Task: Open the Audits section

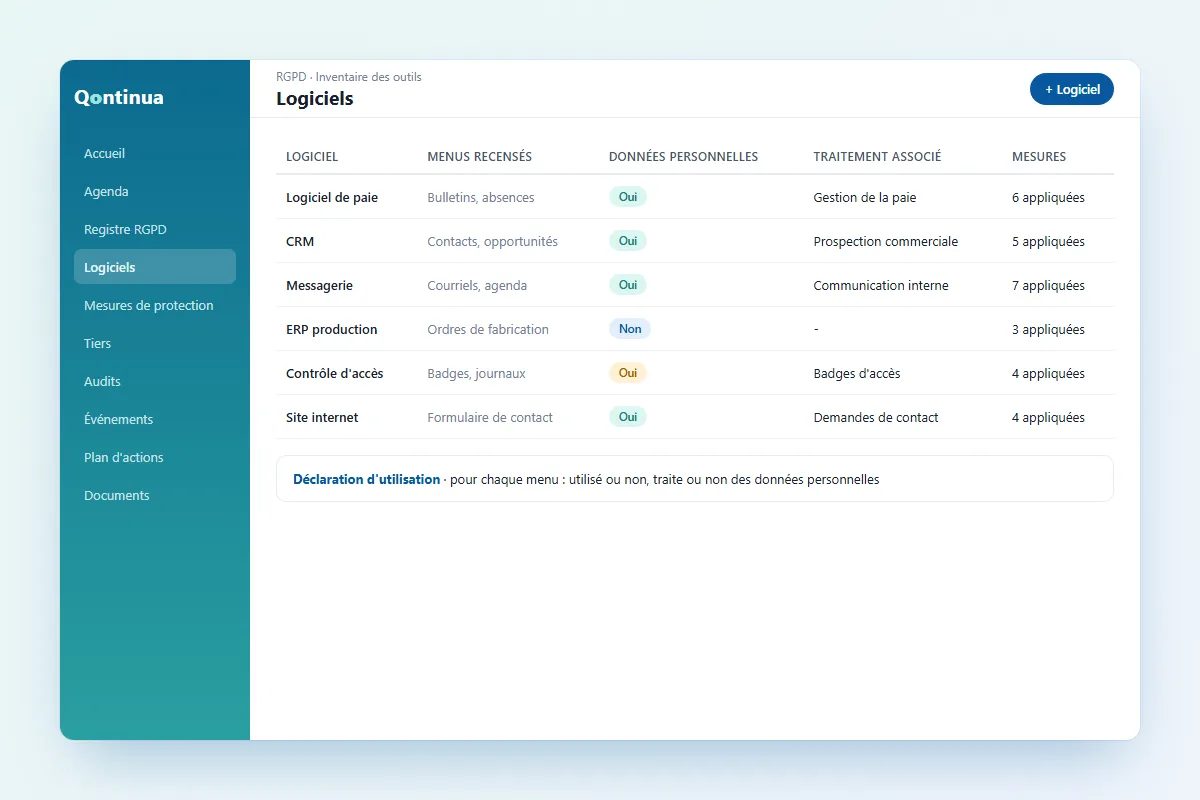Action: [155, 381]
